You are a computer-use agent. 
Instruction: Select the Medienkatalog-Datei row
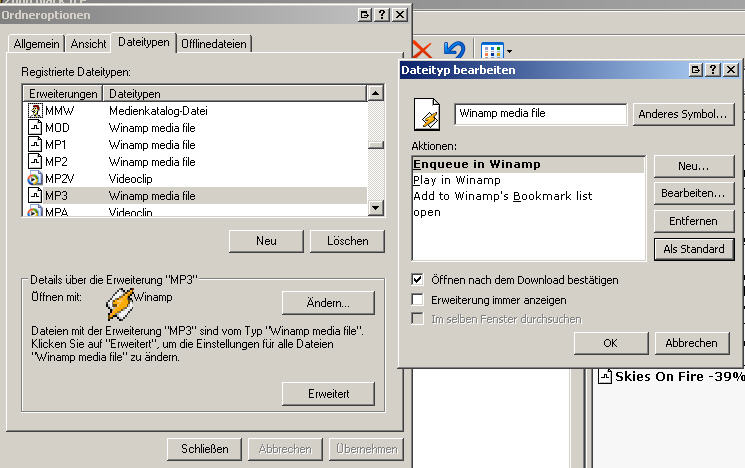click(195, 111)
